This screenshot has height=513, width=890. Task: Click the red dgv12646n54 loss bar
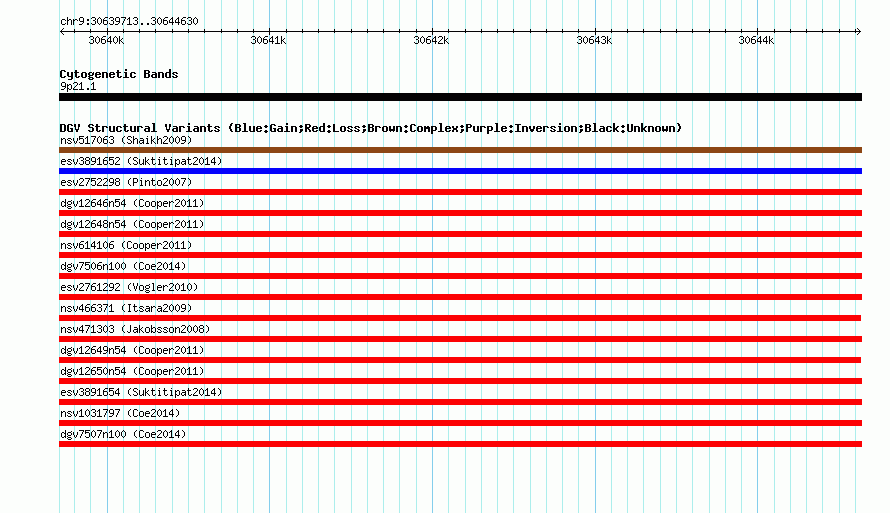pyautogui.click(x=460, y=213)
